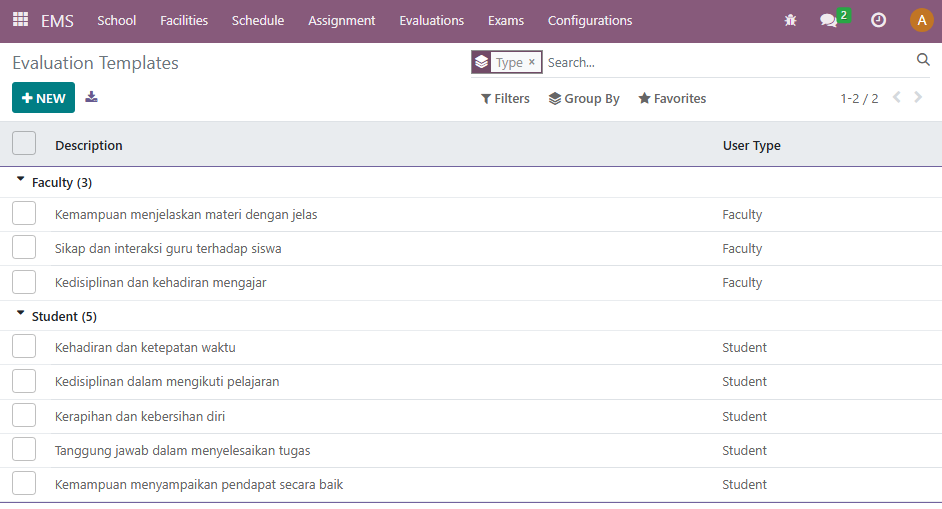Open the debug bug icon menu

tap(790, 20)
